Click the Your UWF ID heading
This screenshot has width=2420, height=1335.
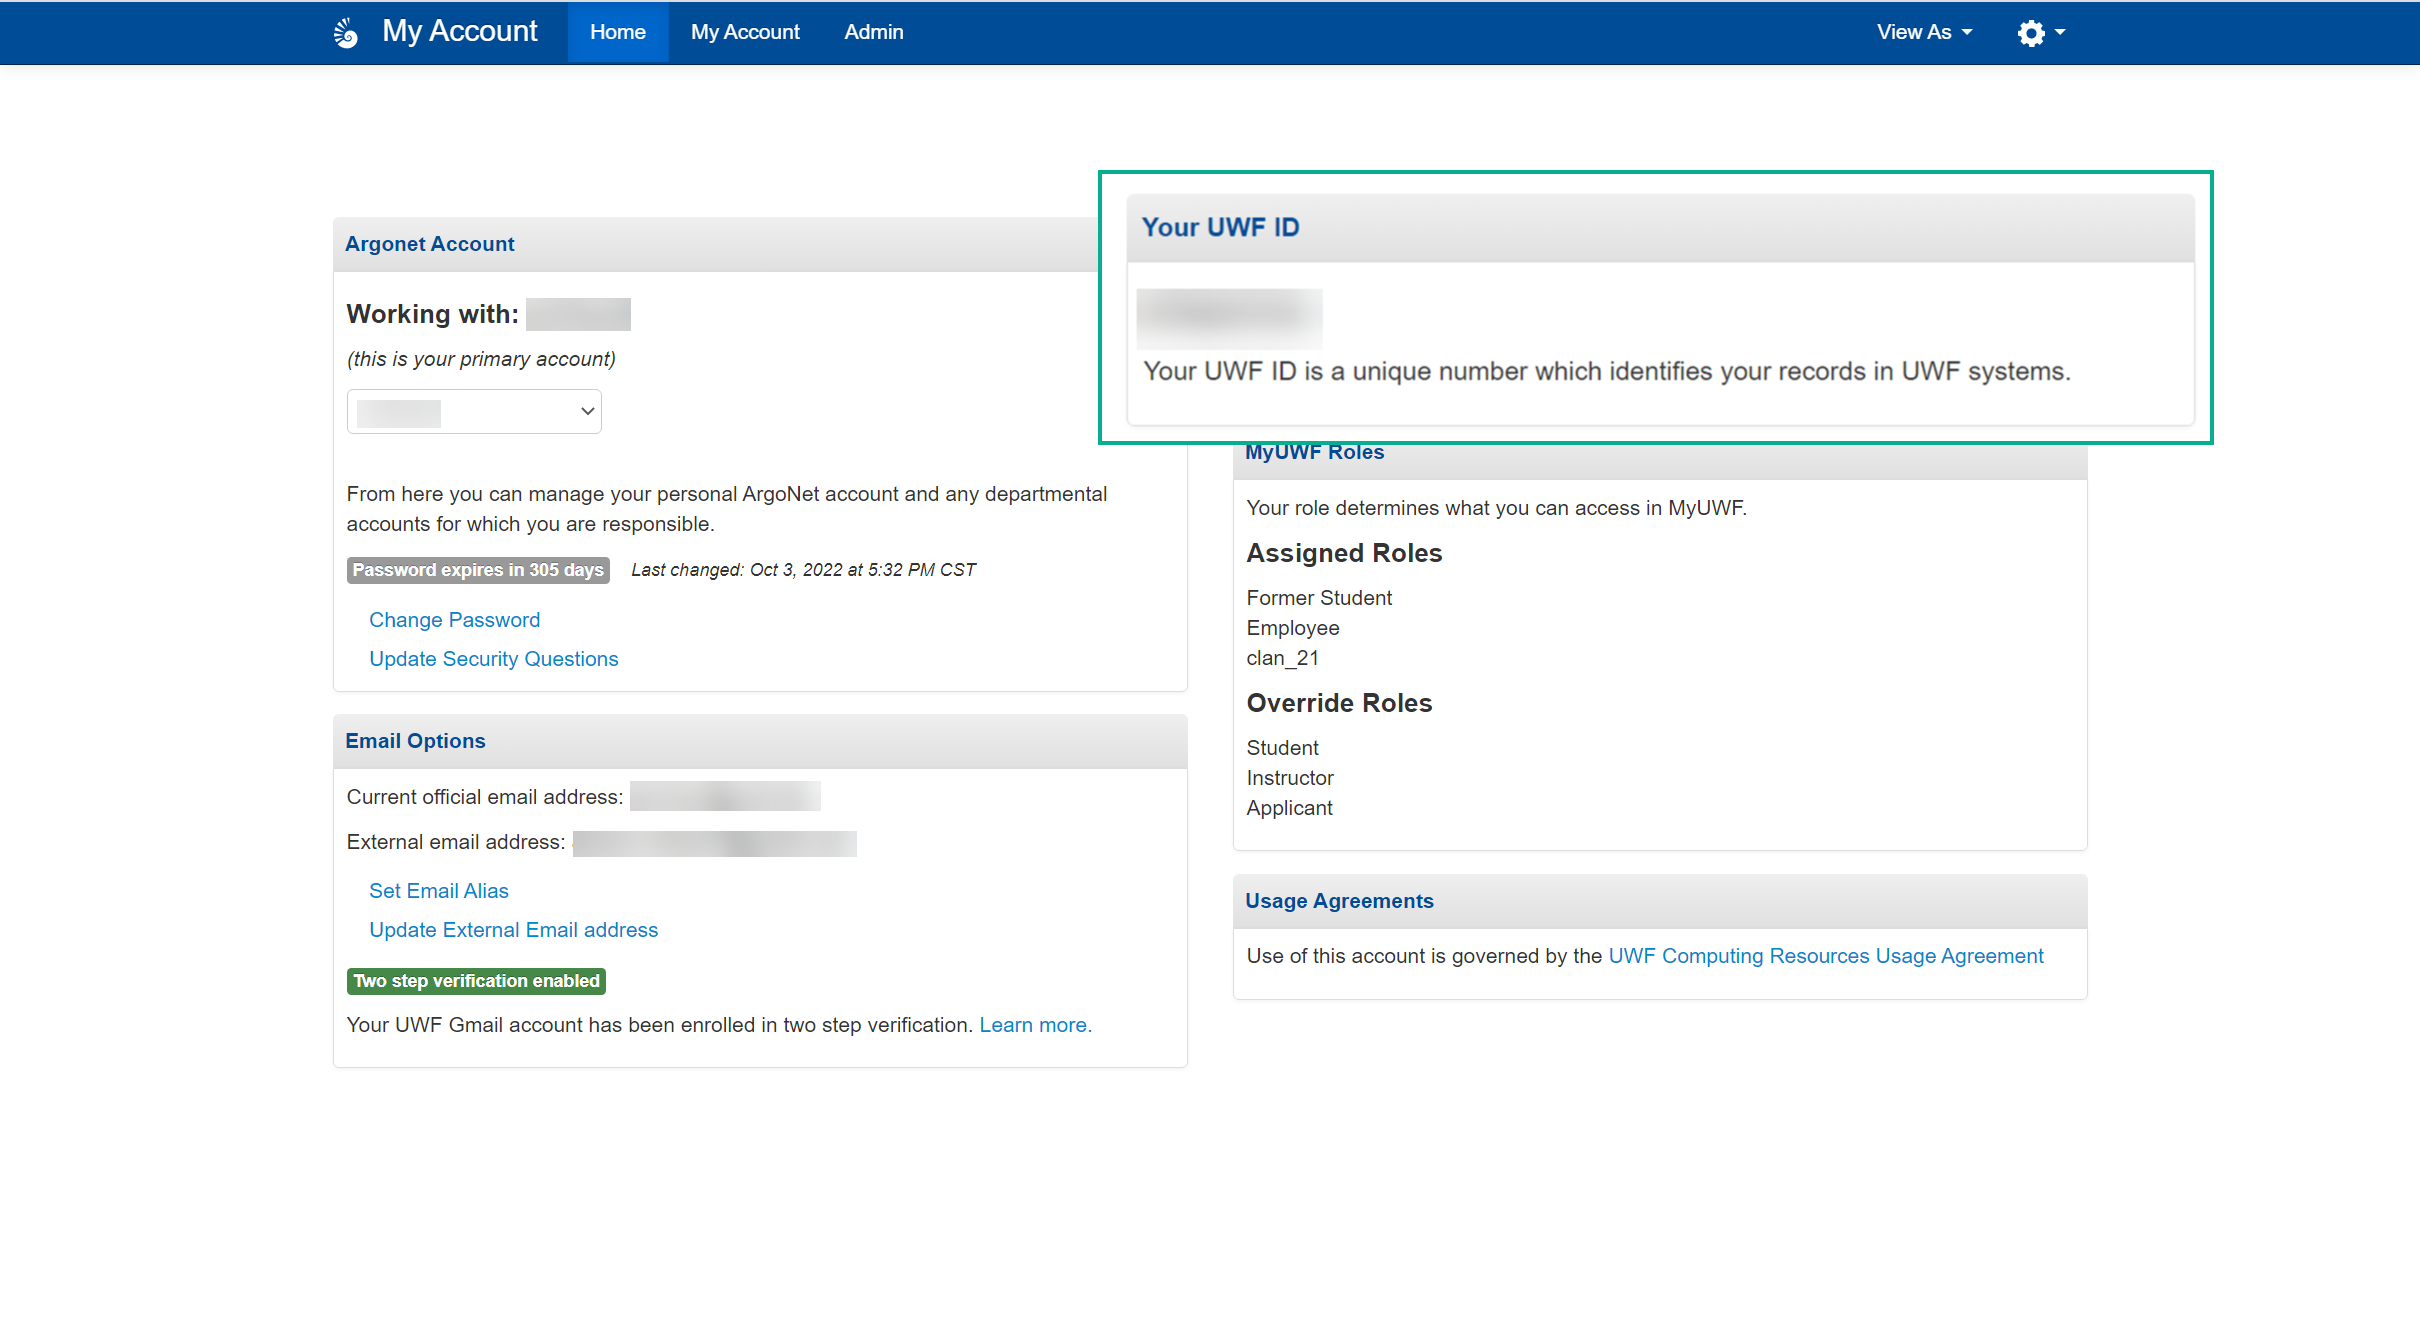(x=1220, y=227)
